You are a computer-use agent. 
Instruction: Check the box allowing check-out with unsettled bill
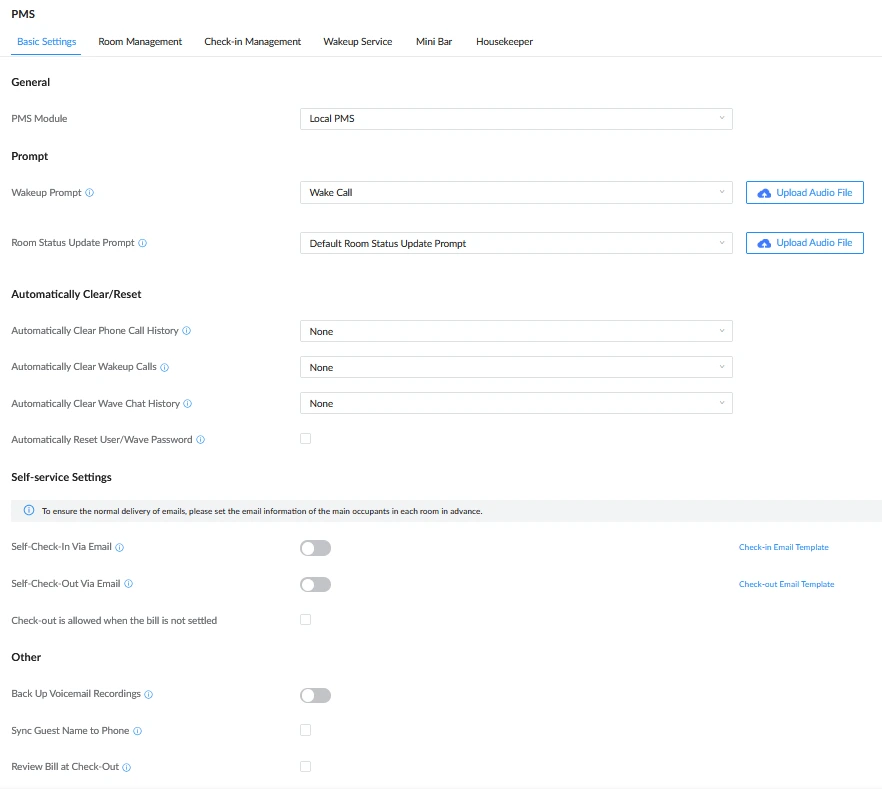tap(305, 620)
